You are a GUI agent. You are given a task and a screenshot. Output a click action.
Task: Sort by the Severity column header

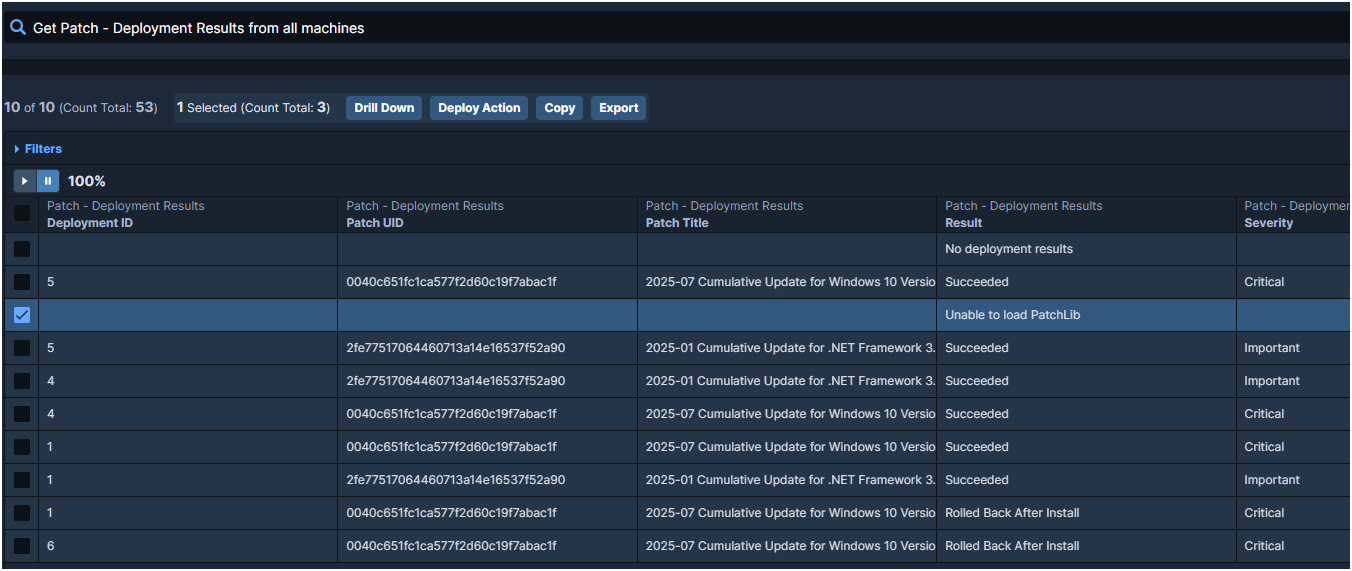pyautogui.click(x=1269, y=223)
